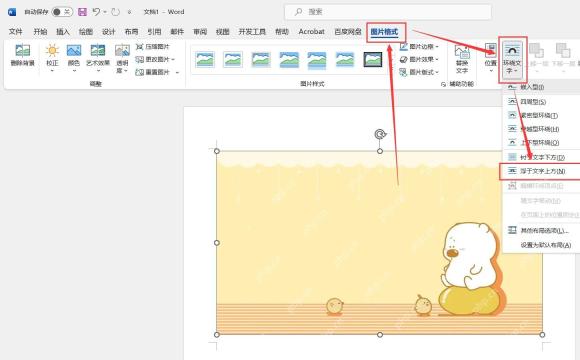Switch to the 设计 Design tab
The image size is (580, 360).
108,32
